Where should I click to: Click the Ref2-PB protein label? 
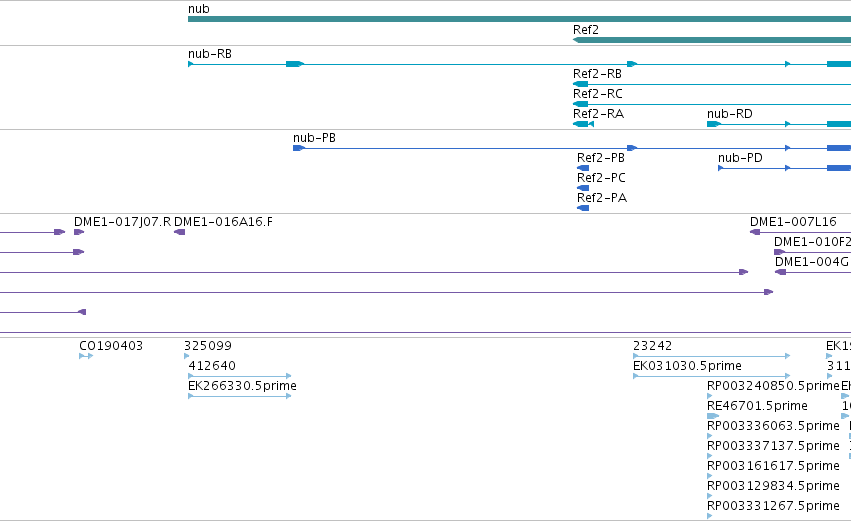(601, 158)
